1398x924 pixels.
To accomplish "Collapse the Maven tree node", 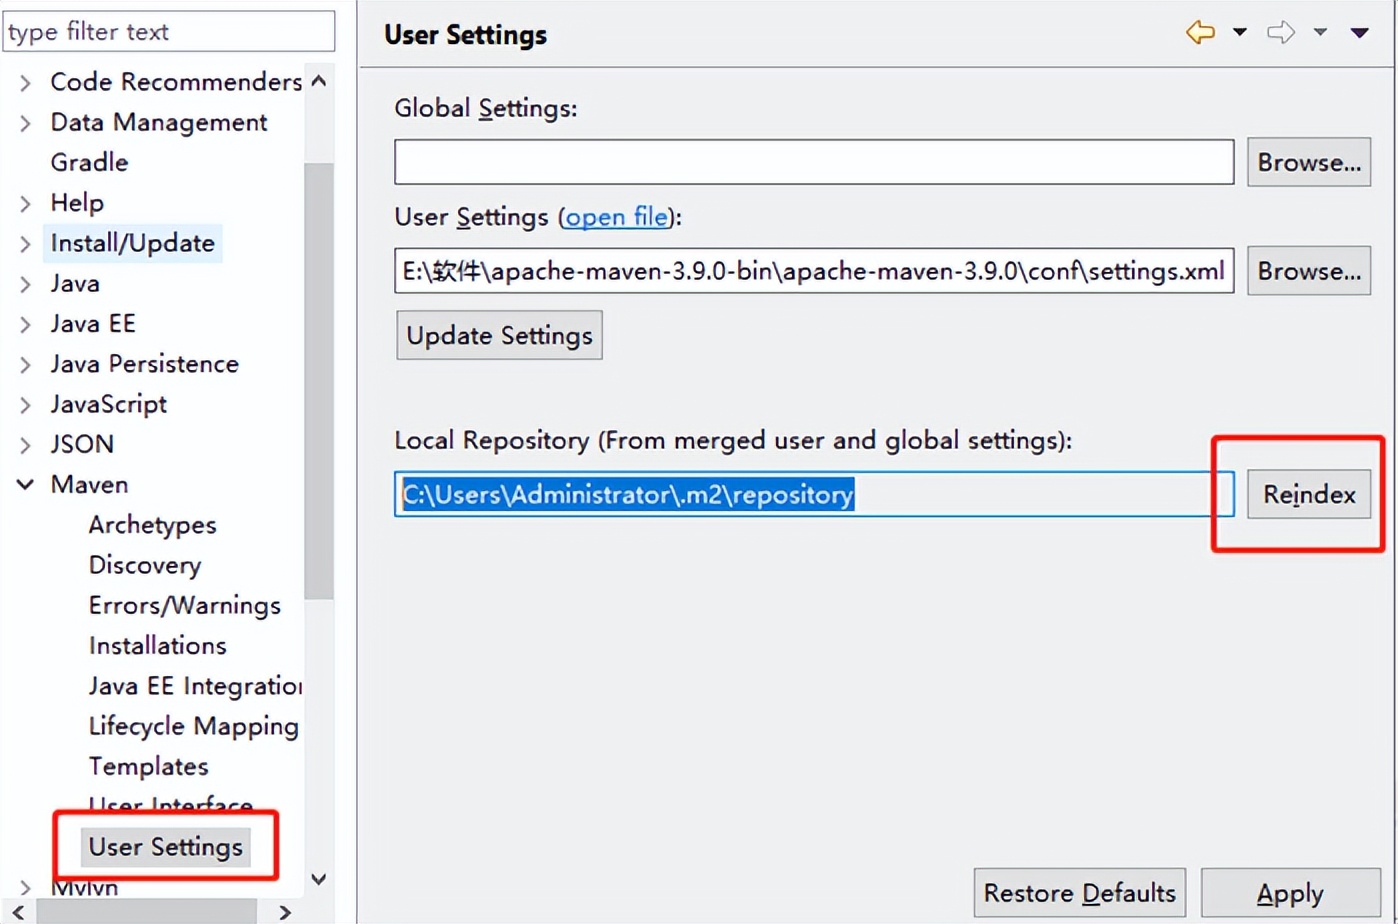I will pyautogui.click(x=25, y=484).
